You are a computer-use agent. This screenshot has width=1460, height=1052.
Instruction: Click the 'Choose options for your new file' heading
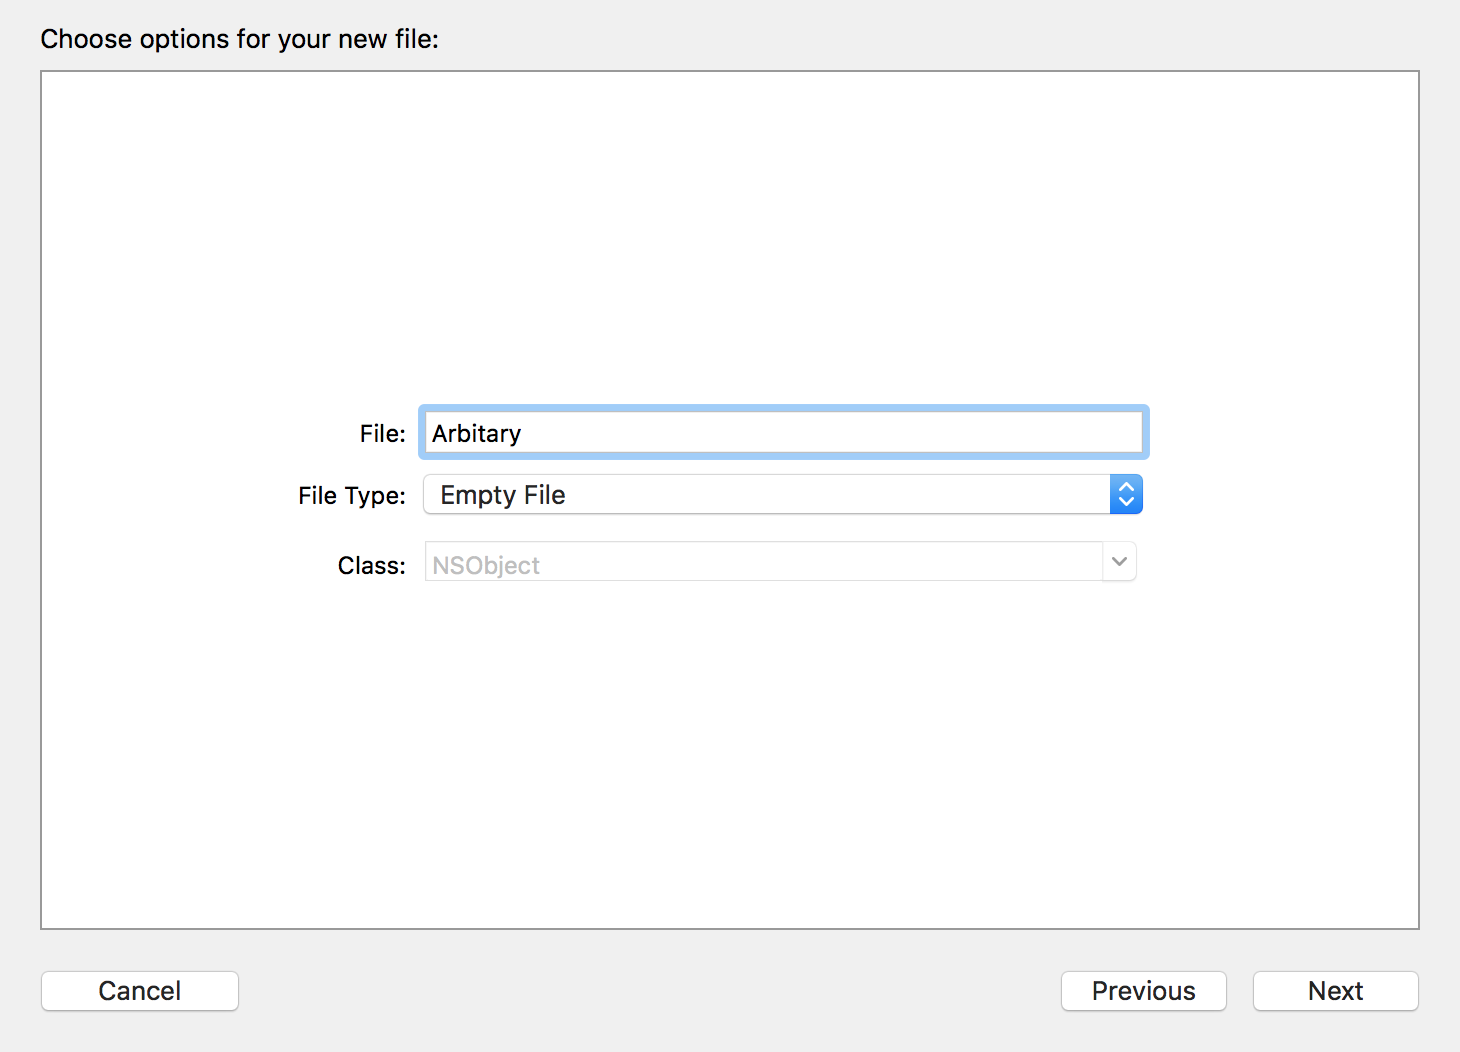point(239,39)
